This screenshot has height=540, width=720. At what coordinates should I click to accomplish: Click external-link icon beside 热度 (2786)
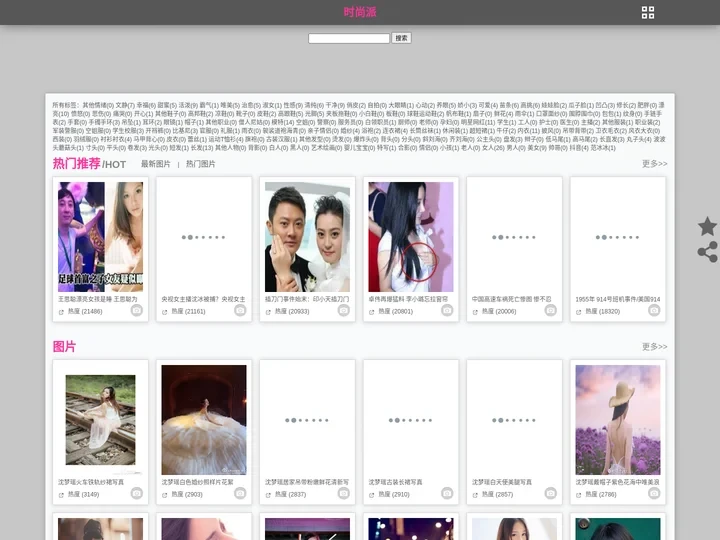click(x=579, y=495)
